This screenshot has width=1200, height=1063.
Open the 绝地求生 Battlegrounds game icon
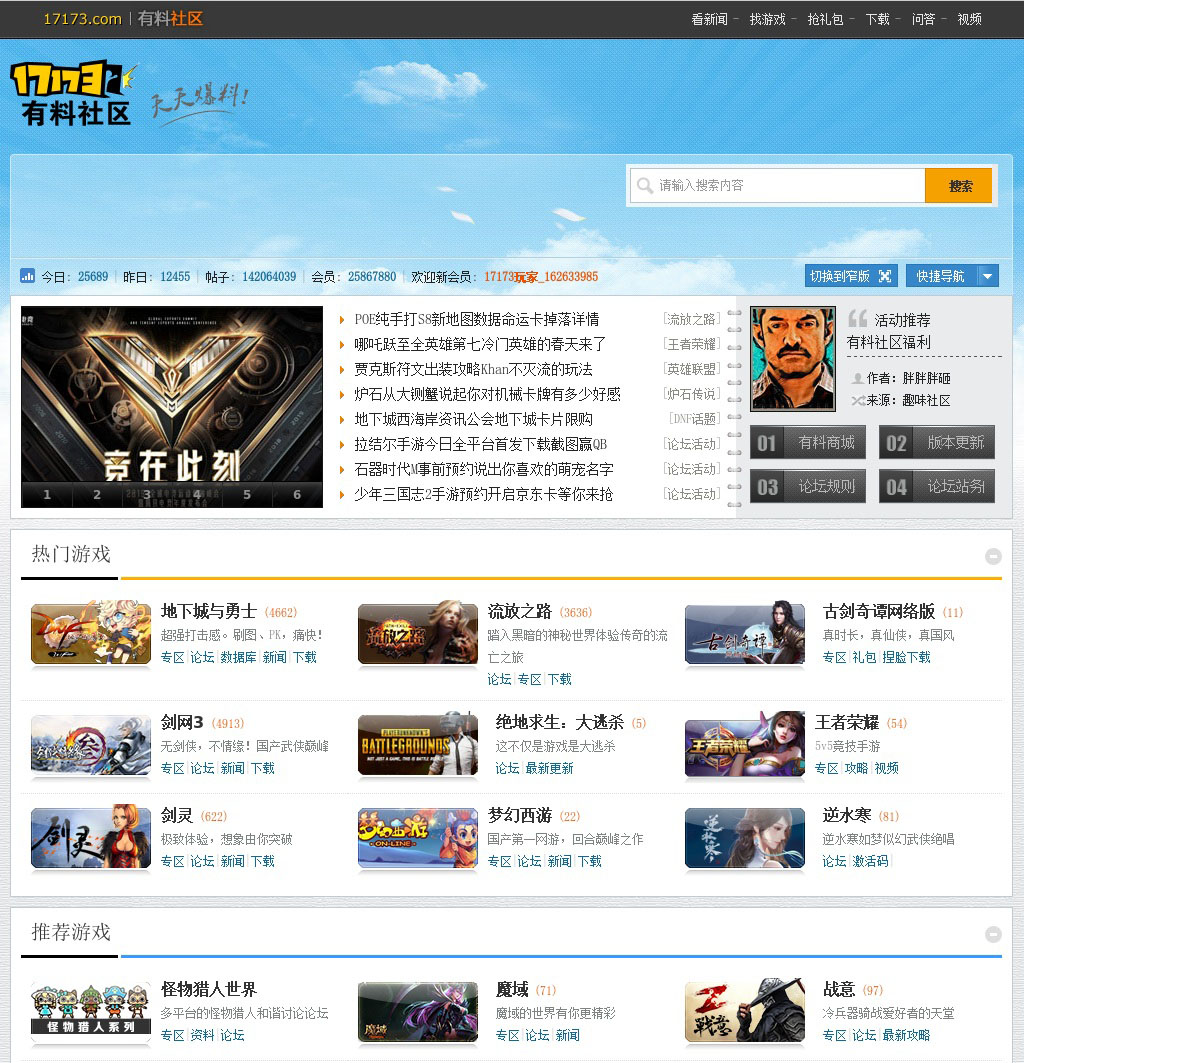coord(417,744)
